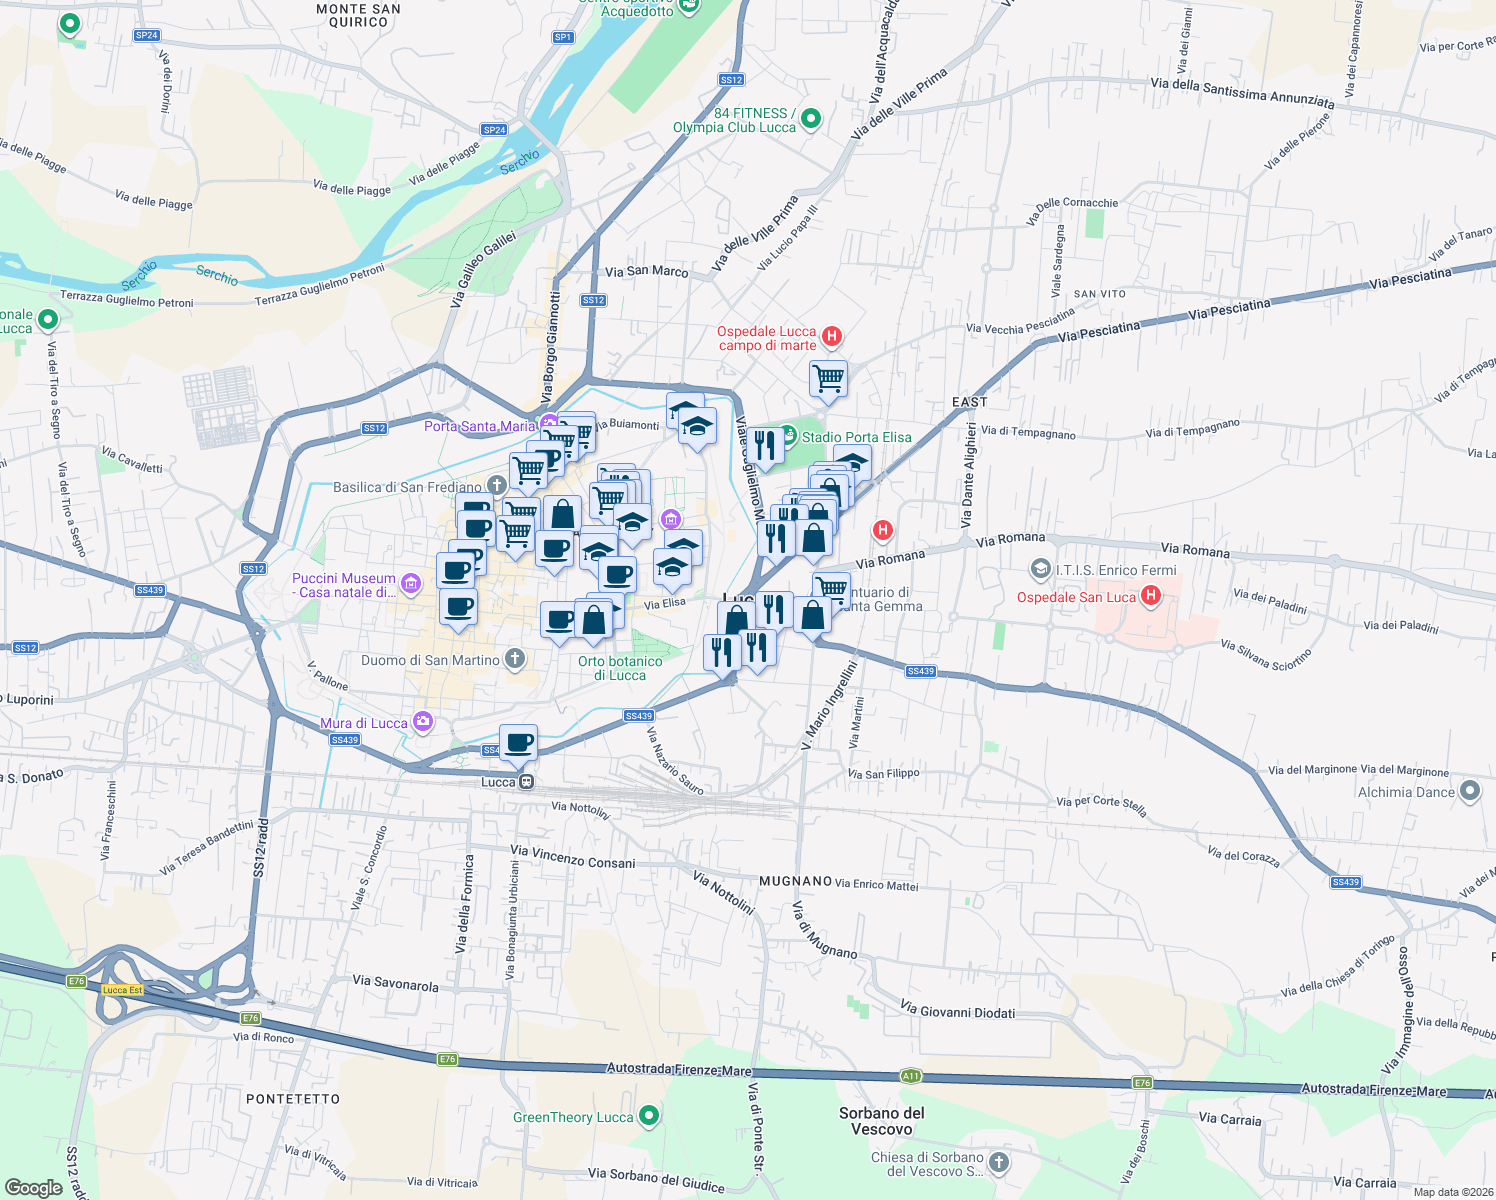Click the Alchimia Dance marker

click(x=1470, y=791)
